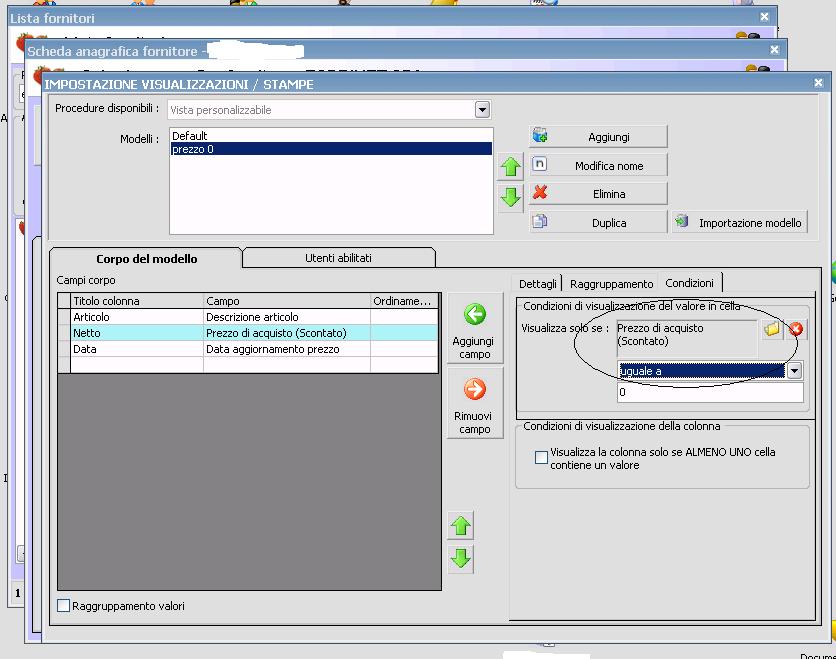The height and width of the screenshot is (659, 836).
Task: Open the Dettagli tab
Action: 537,284
